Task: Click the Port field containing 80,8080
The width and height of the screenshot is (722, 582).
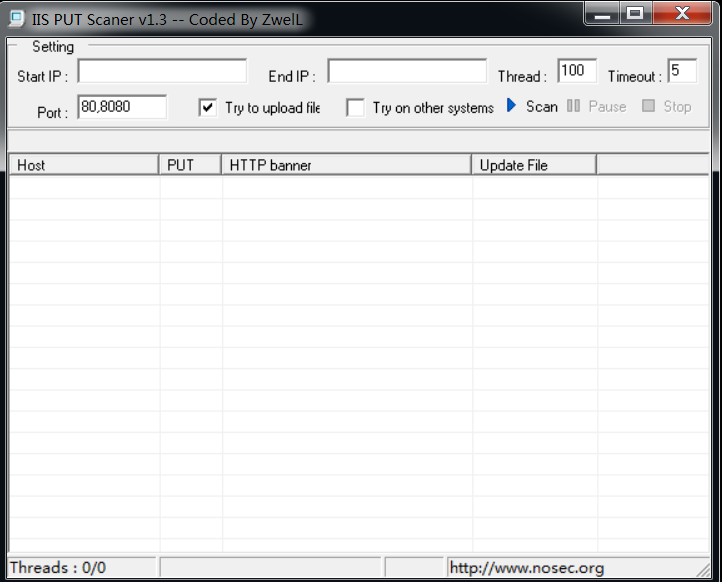Action: point(122,107)
